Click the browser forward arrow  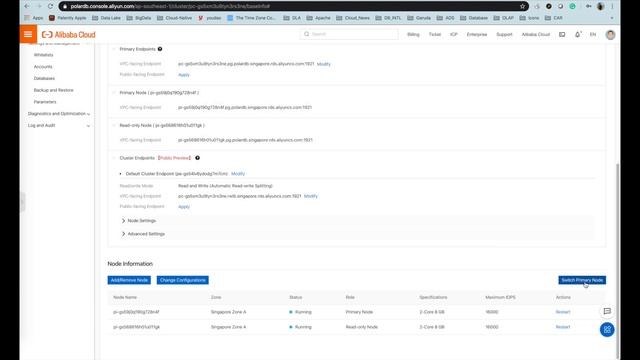click(39, 6)
